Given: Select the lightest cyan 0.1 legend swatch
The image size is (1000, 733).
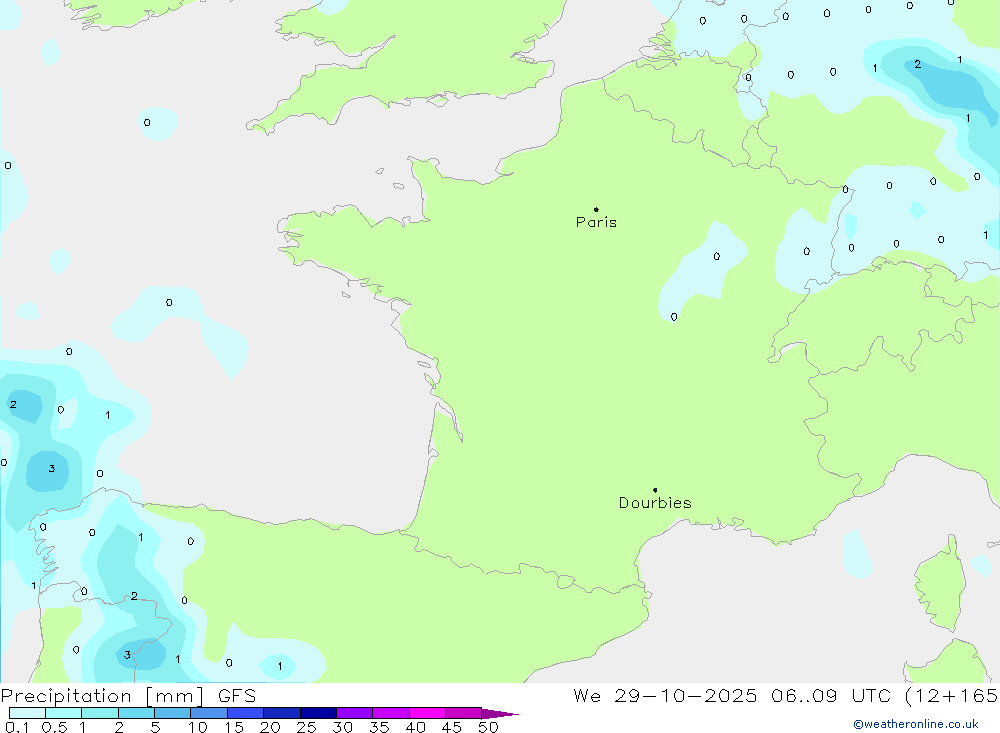Looking at the screenshot, I should coord(27,713).
